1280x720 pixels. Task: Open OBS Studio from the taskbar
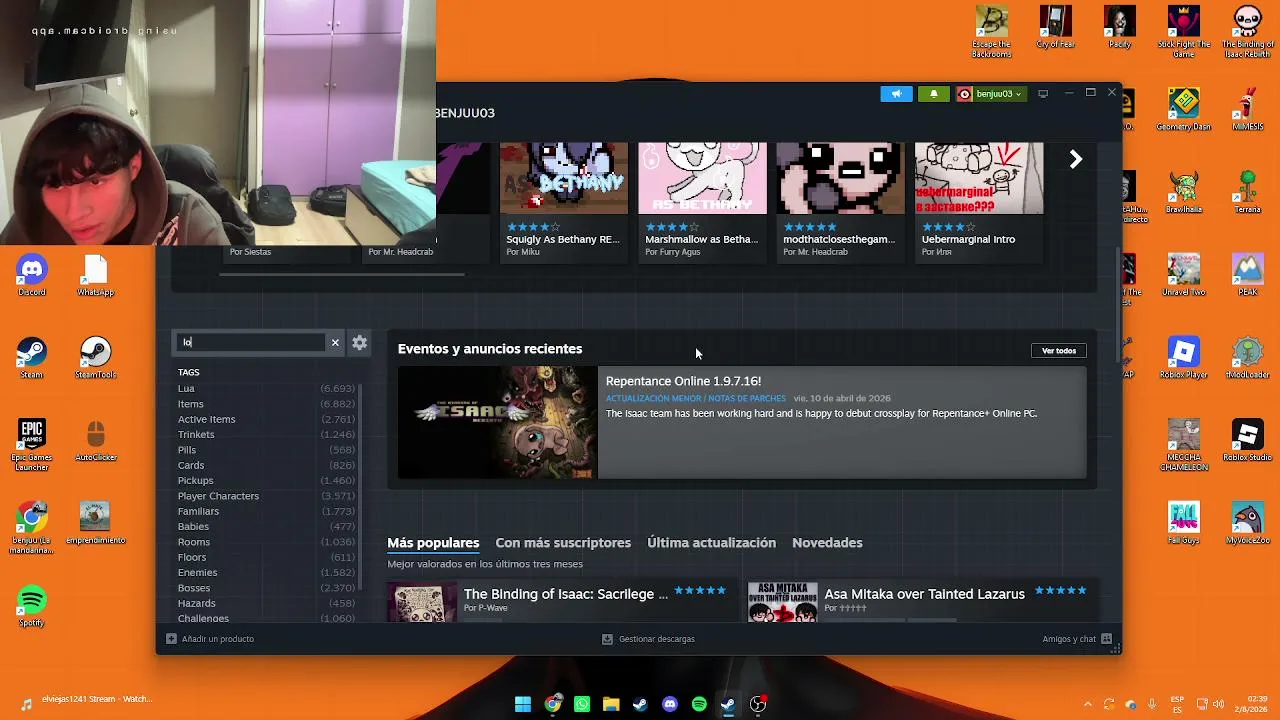(x=758, y=704)
